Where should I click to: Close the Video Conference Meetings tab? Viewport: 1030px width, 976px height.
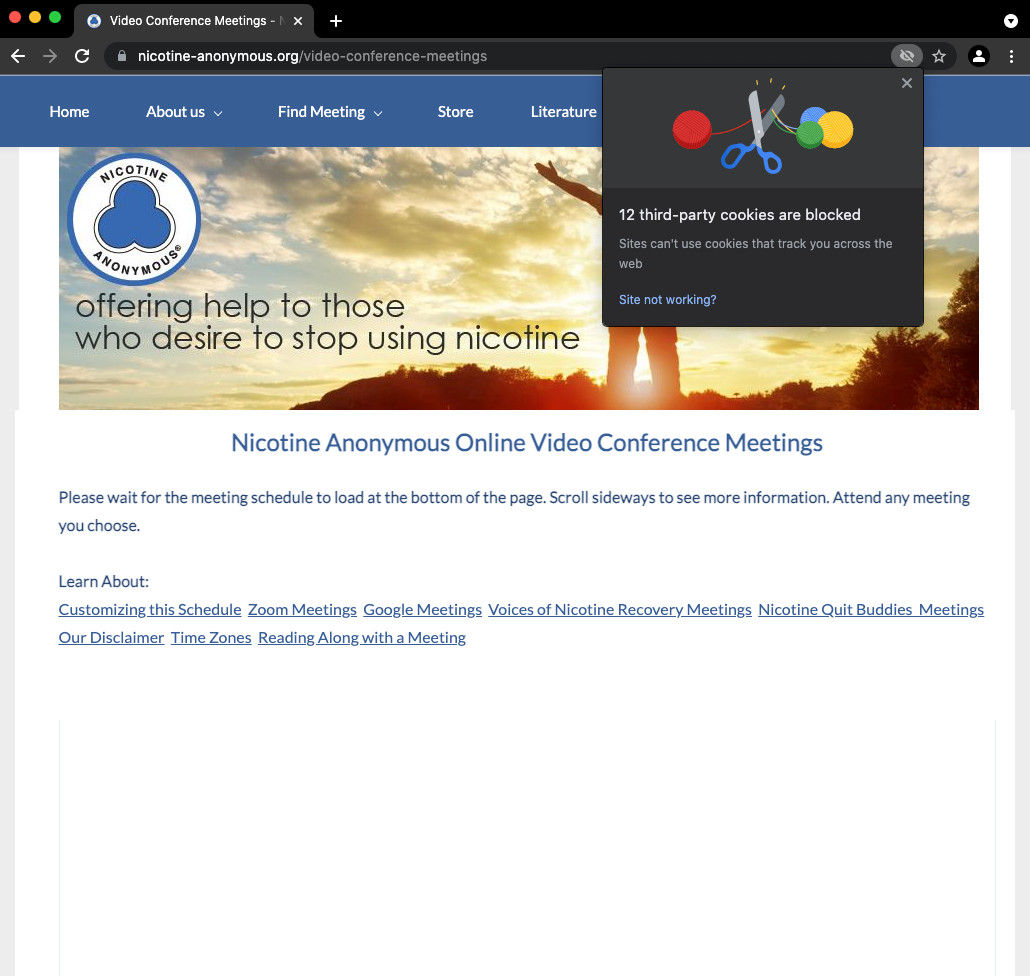[x=298, y=21]
